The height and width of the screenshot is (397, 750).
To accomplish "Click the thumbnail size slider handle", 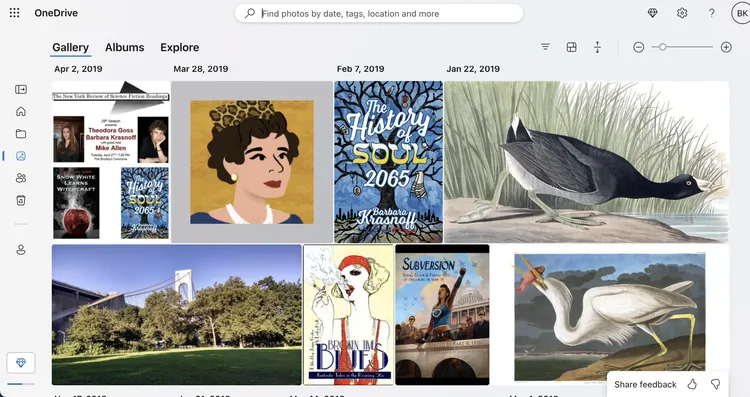I will 662,47.
